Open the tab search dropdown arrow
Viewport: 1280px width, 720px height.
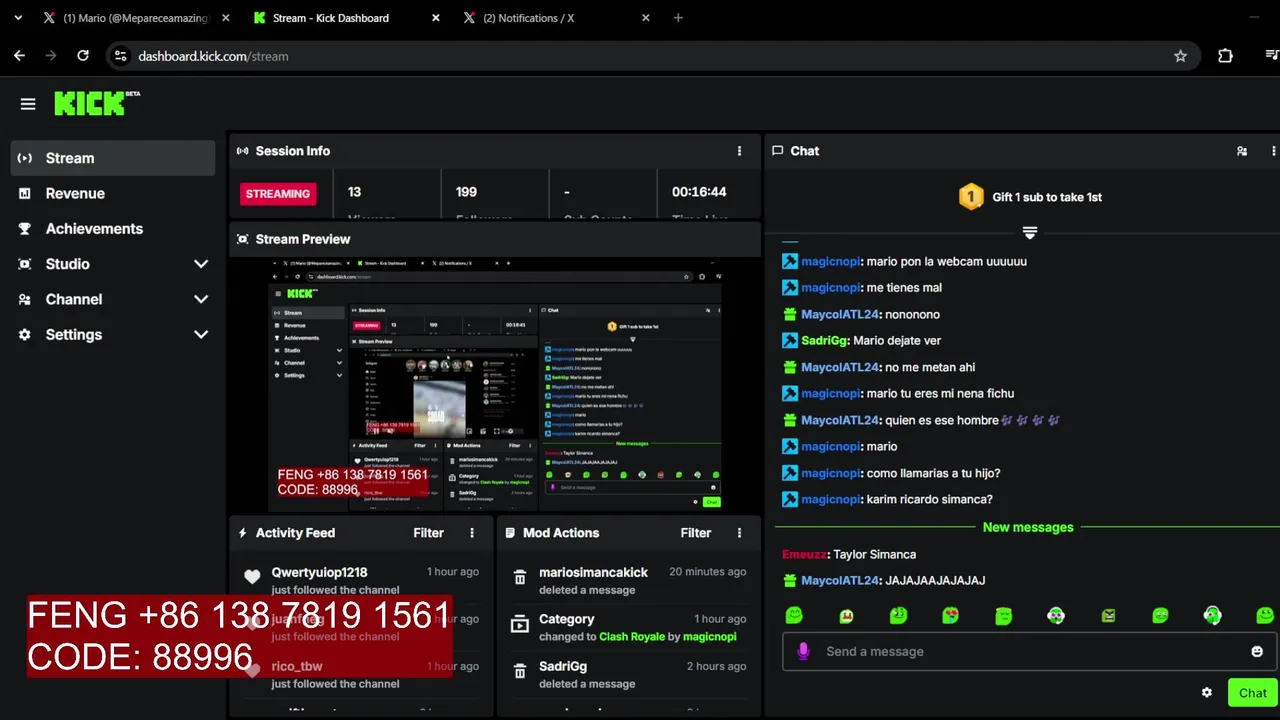coord(18,18)
